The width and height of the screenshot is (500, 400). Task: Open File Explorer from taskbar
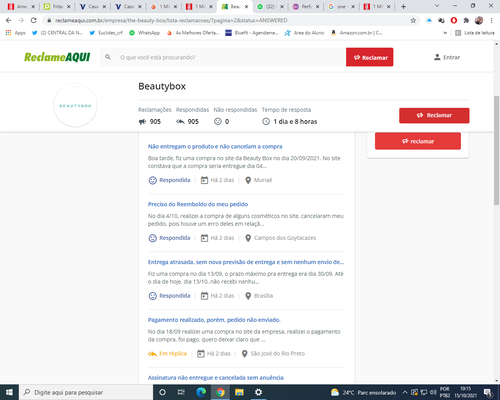click(x=239, y=392)
